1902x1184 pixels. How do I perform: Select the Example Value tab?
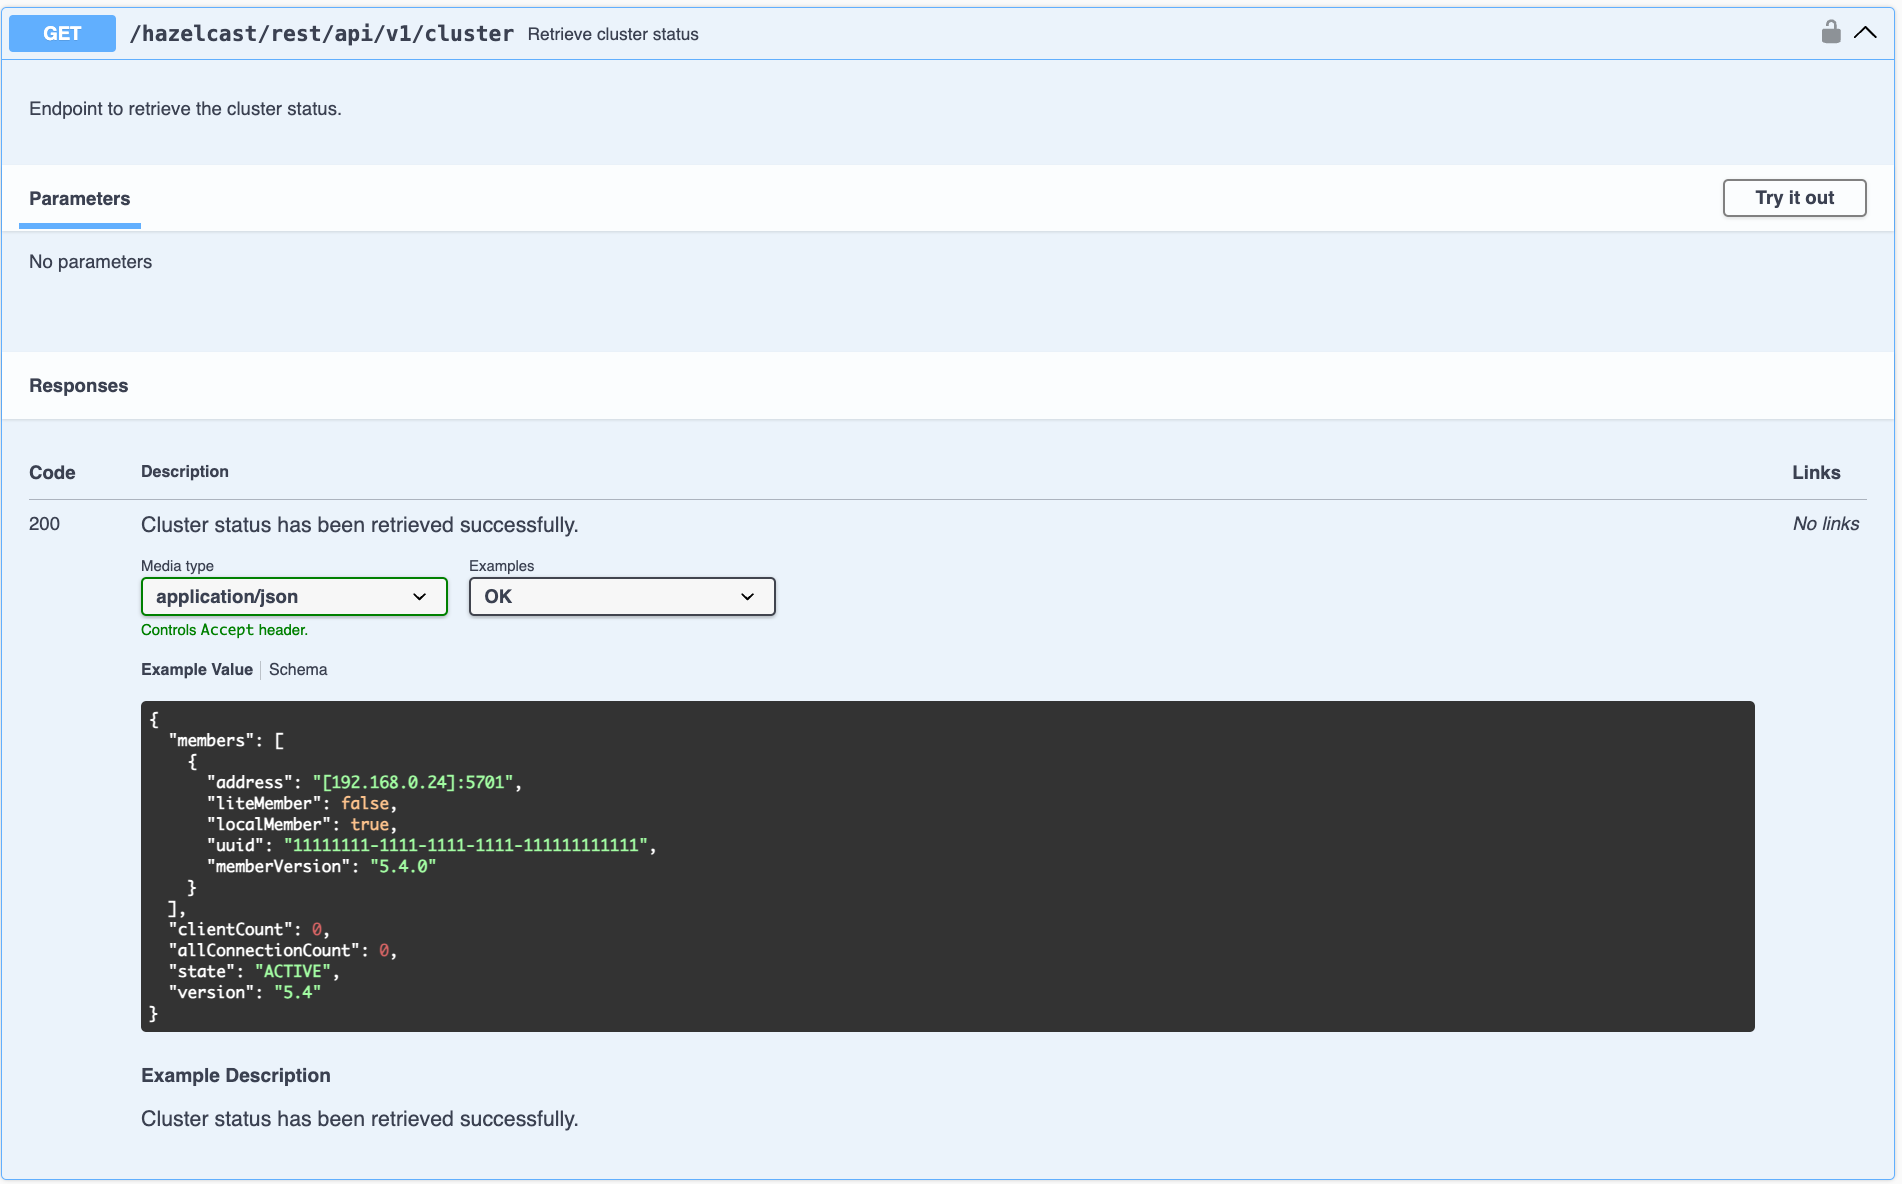[196, 669]
